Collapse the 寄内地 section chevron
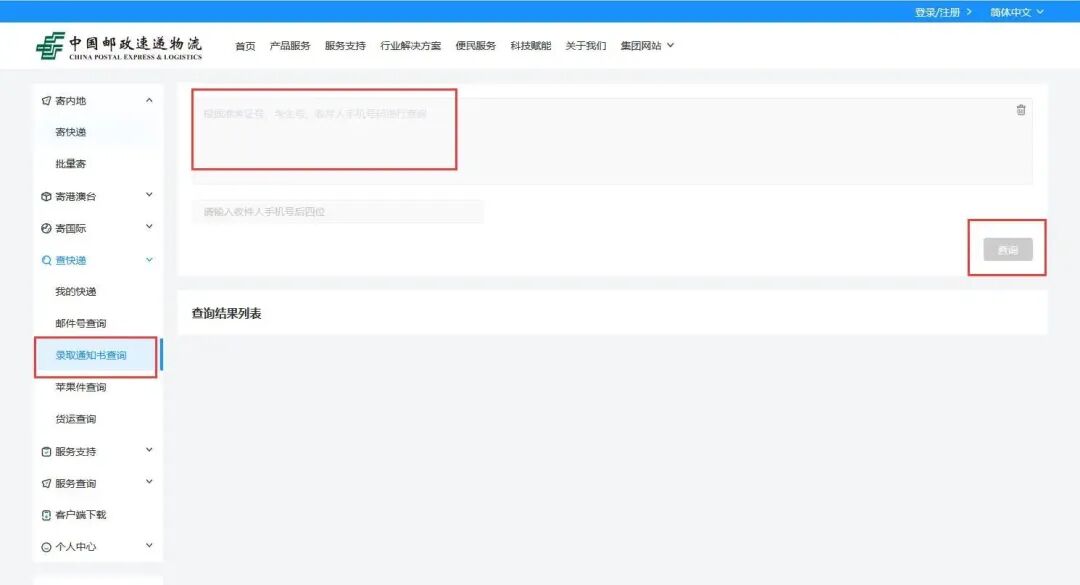Viewport: 1080px width, 585px height. click(x=149, y=101)
